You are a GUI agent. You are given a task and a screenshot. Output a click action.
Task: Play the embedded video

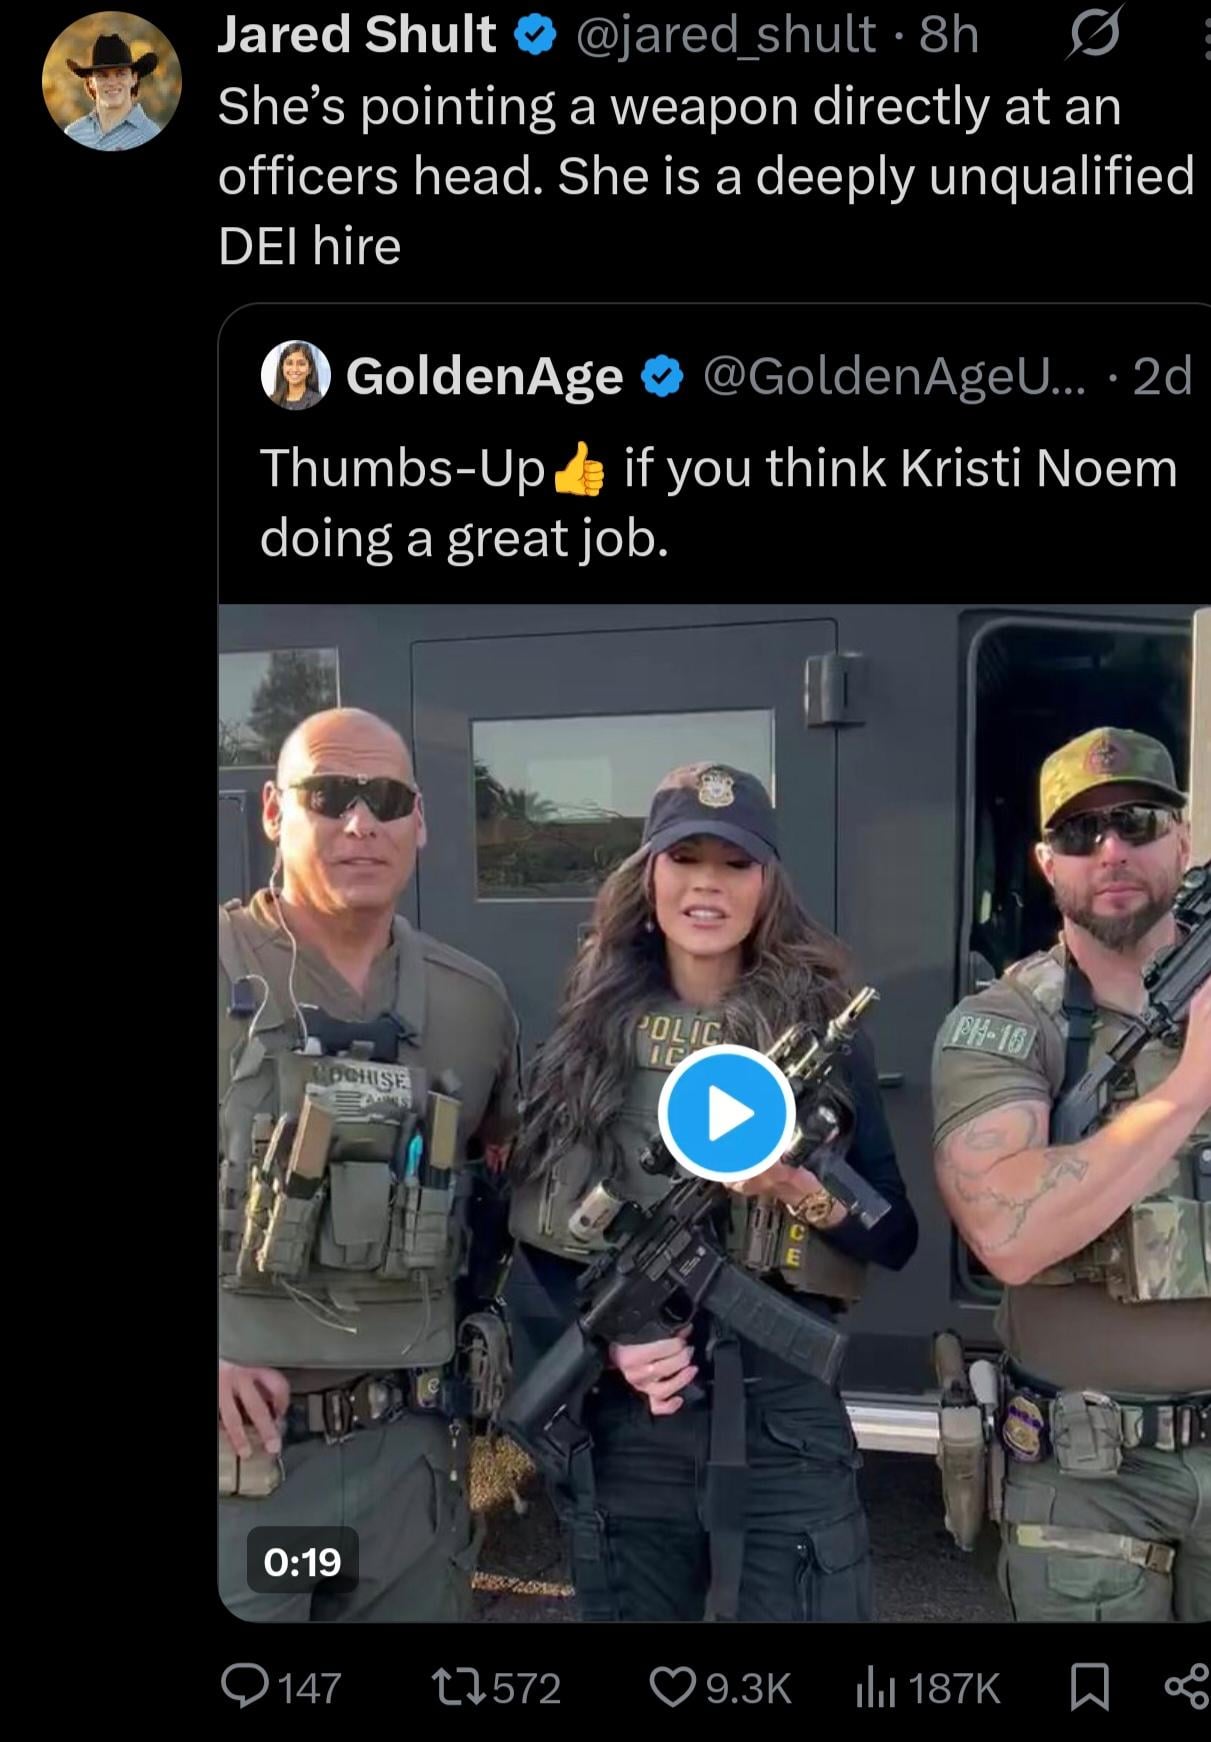point(727,1112)
